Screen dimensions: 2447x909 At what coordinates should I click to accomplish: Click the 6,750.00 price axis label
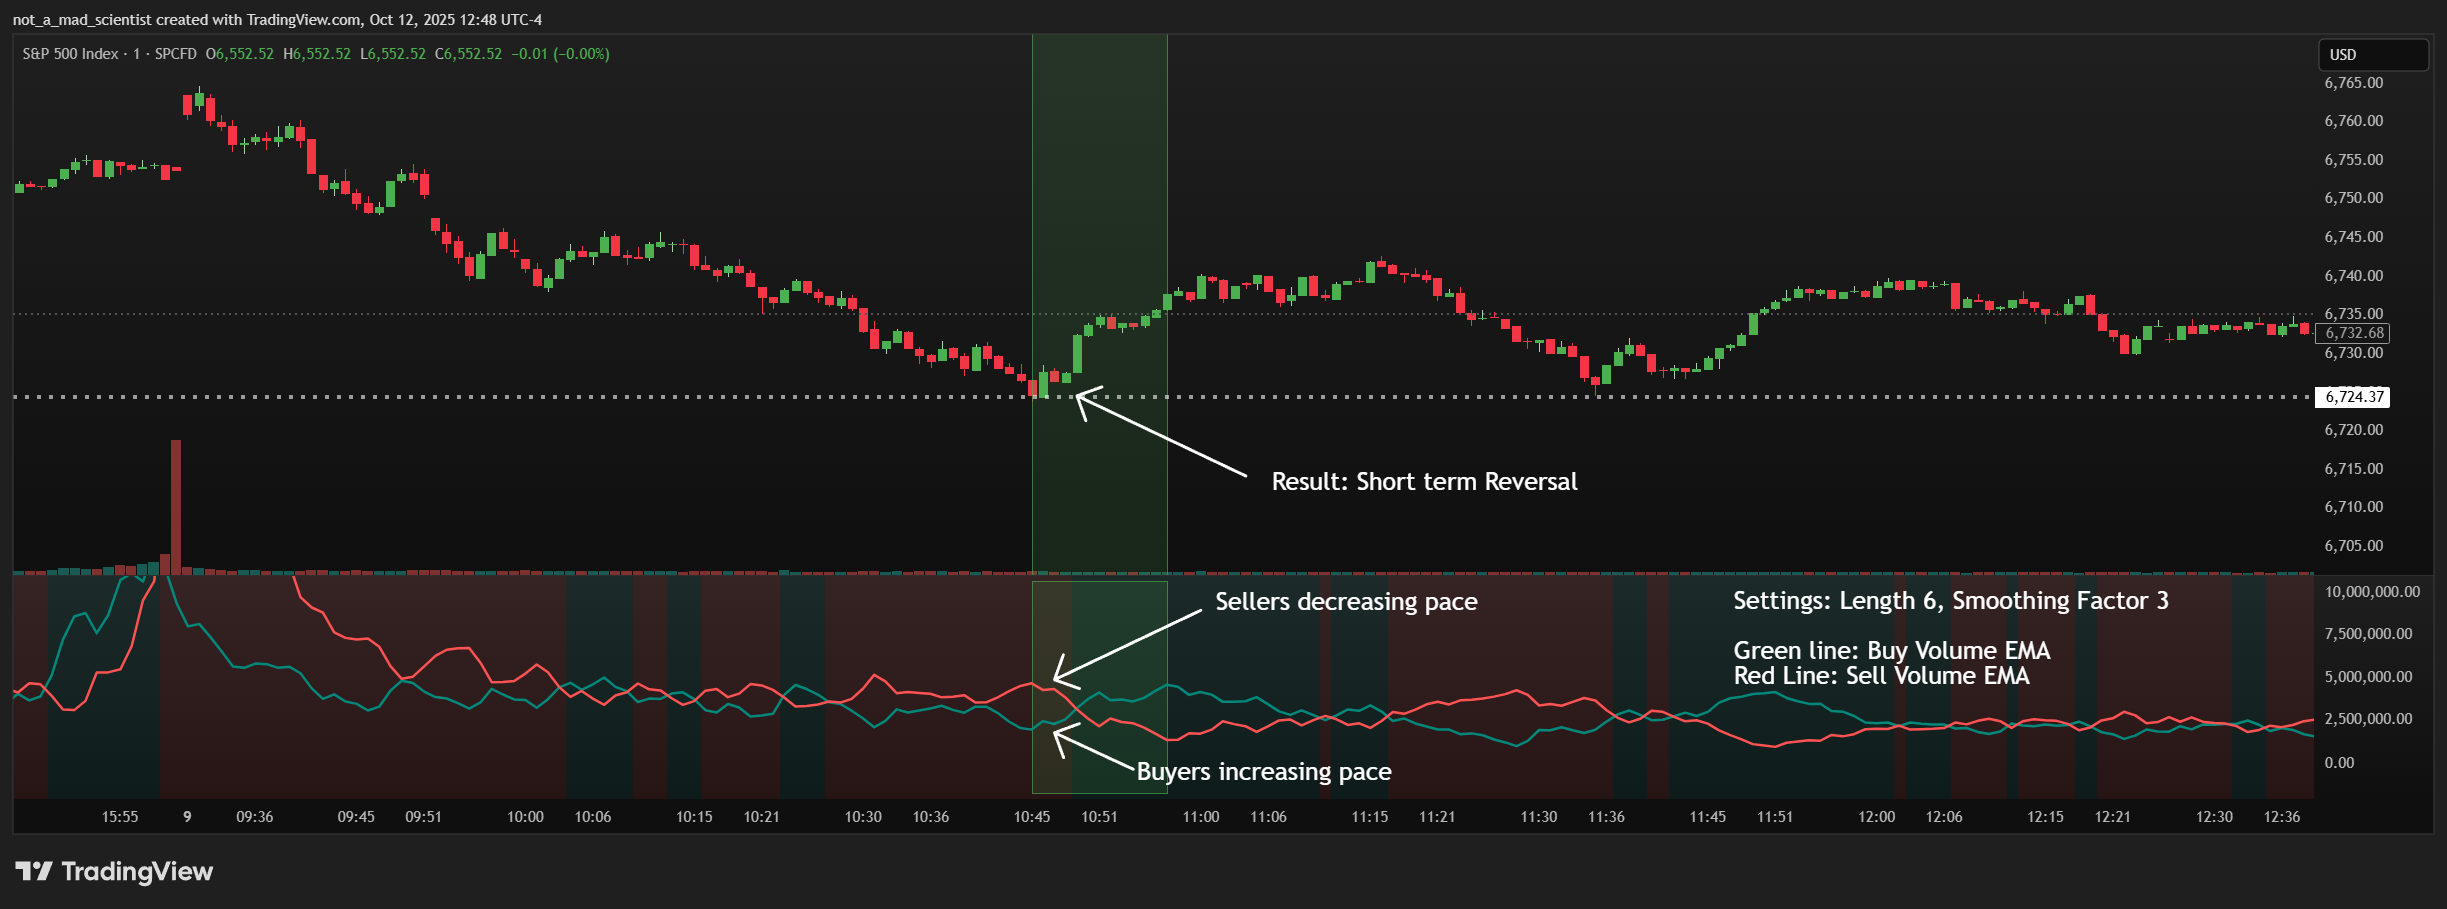point(2354,198)
